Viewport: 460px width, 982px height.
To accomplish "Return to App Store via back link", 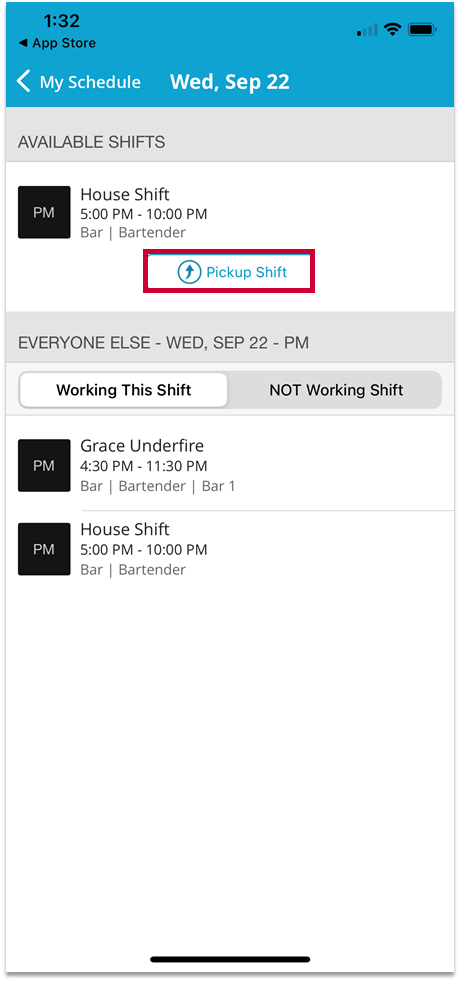I will (x=57, y=43).
